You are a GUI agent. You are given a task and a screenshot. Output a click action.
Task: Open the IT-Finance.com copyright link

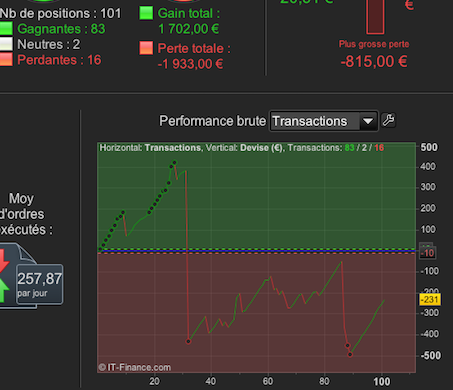(135, 367)
